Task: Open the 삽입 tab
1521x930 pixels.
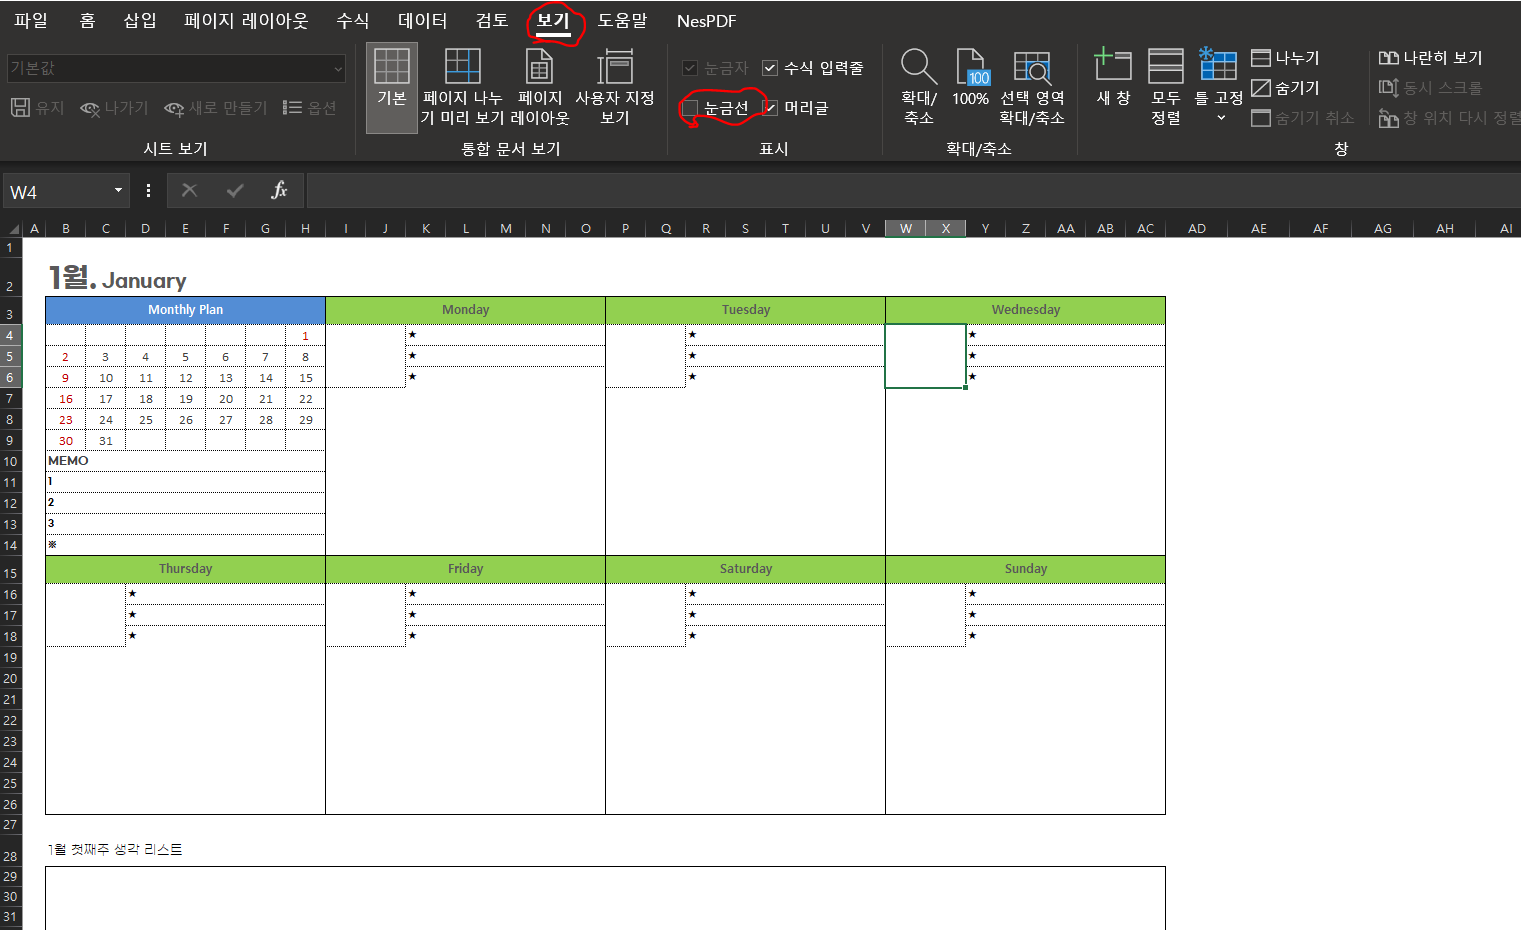Action: [x=140, y=20]
